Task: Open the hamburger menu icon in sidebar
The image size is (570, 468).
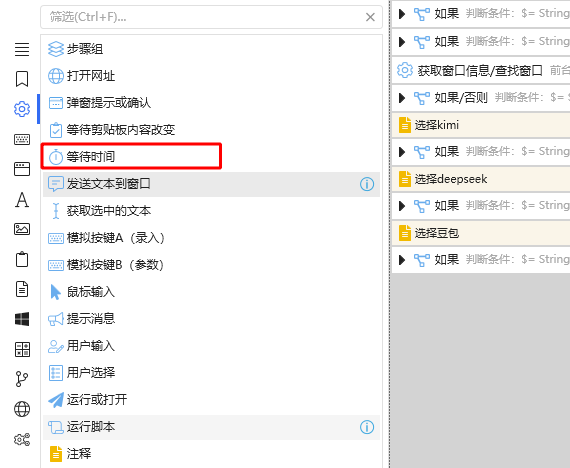Action: 22,49
